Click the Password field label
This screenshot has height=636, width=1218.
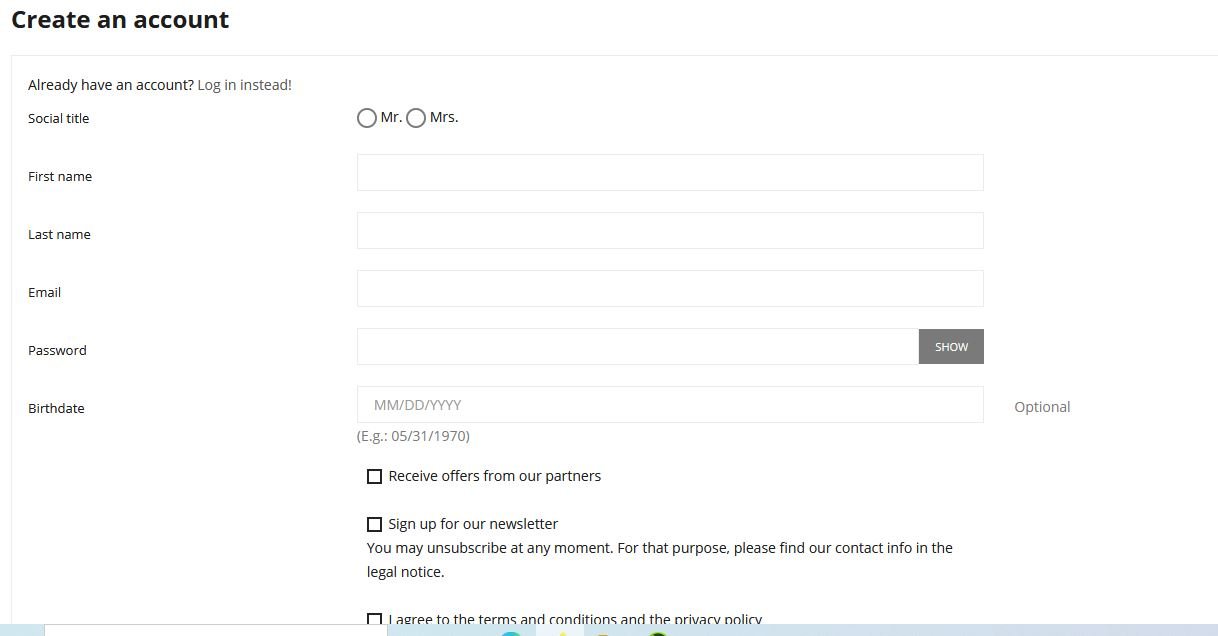[57, 350]
